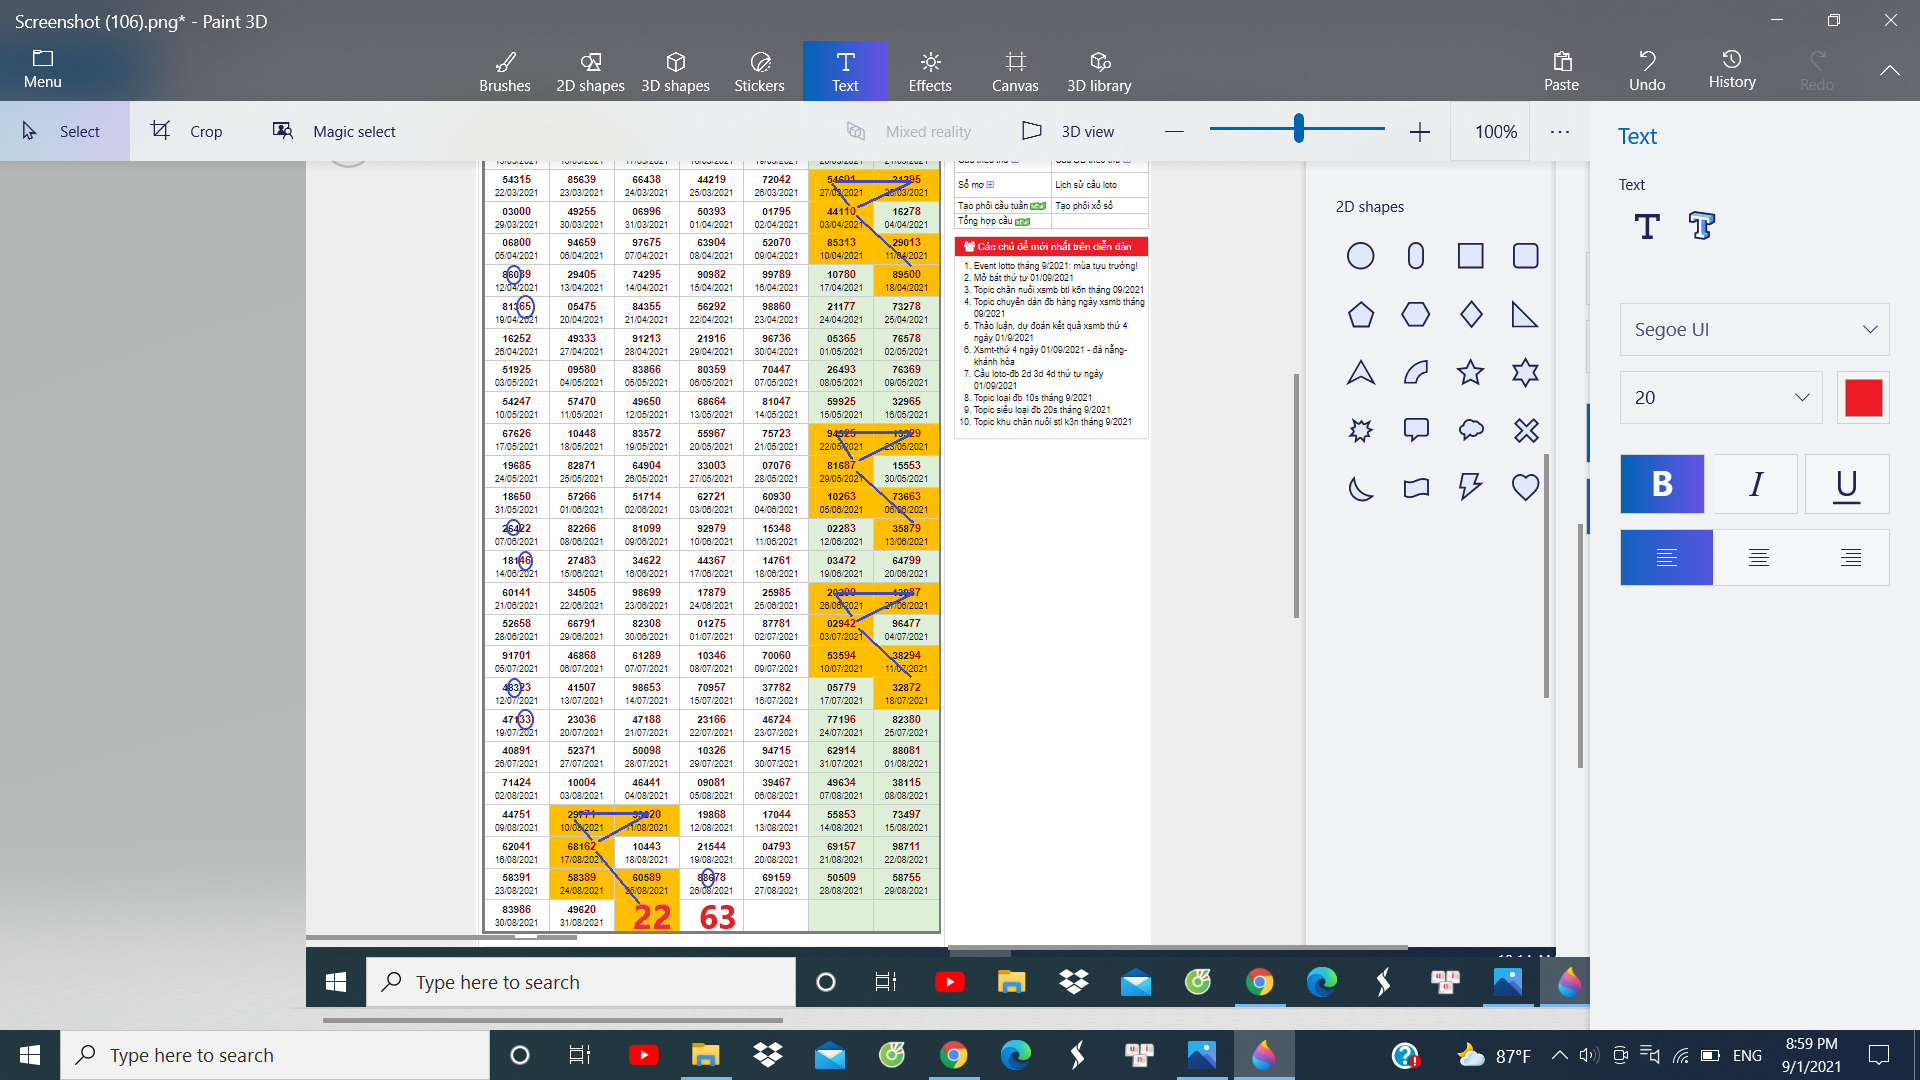The width and height of the screenshot is (1920, 1080).
Task: Open the Stickers tab
Action: (760, 71)
